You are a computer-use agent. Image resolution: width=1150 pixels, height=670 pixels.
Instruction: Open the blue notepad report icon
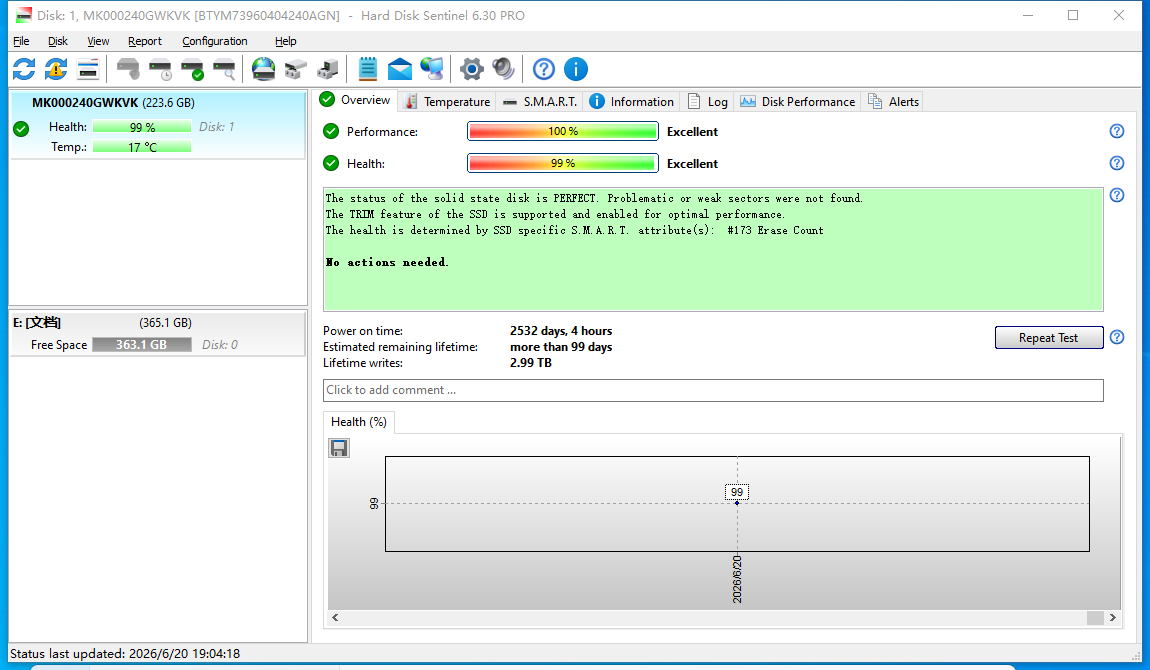tap(367, 70)
